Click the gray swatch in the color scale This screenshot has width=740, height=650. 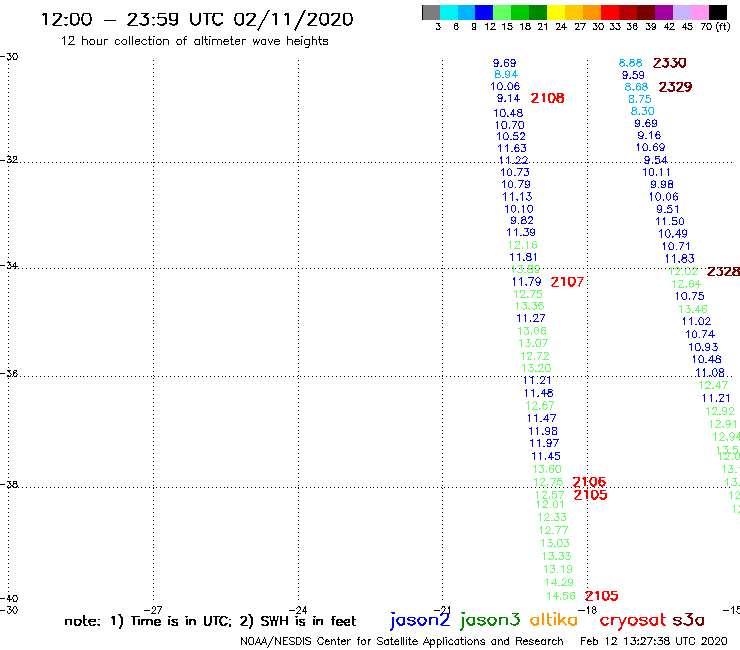(431, 12)
